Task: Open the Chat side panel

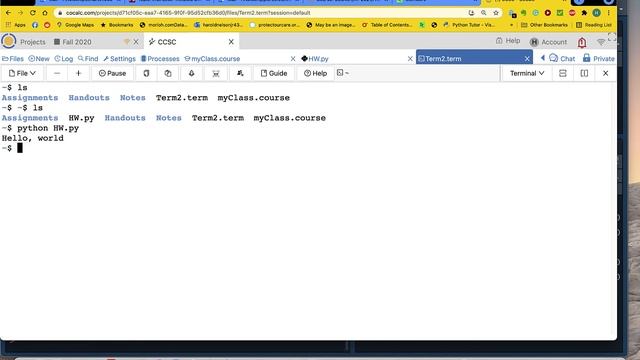Action: coord(562,58)
